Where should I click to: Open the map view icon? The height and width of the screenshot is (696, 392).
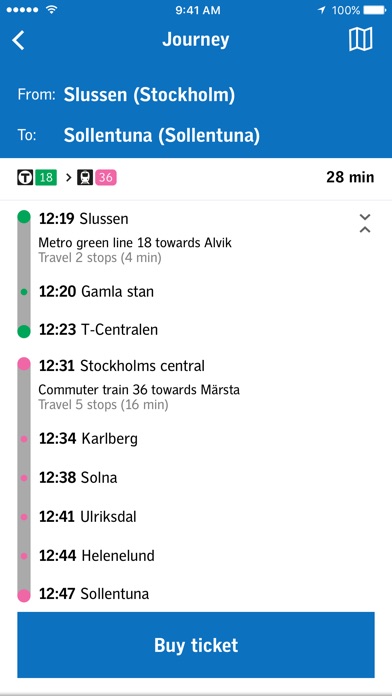pos(360,40)
